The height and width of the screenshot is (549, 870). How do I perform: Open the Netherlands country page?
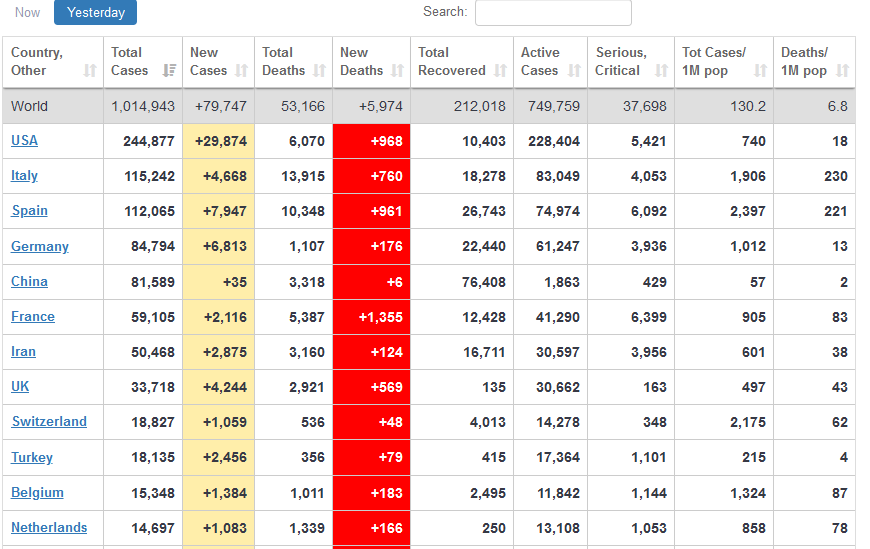[49, 528]
